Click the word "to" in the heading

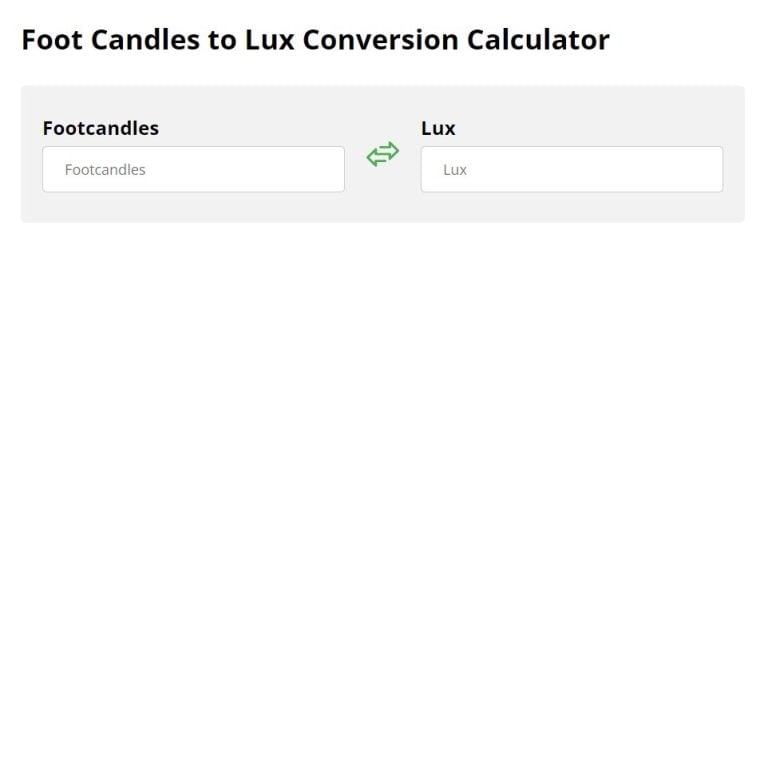(x=222, y=40)
